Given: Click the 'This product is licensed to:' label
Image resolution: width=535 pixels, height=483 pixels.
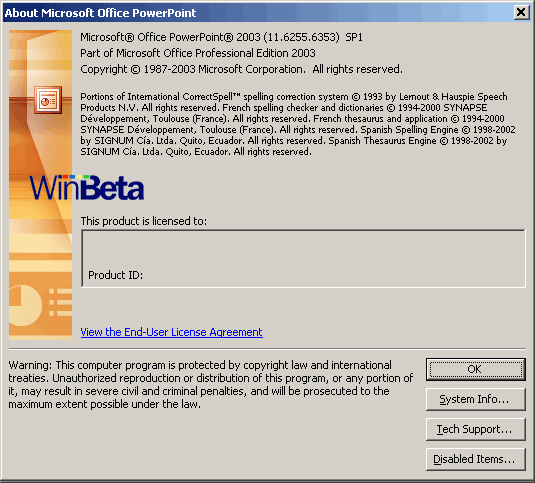Looking at the screenshot, I should pos(144,221).
